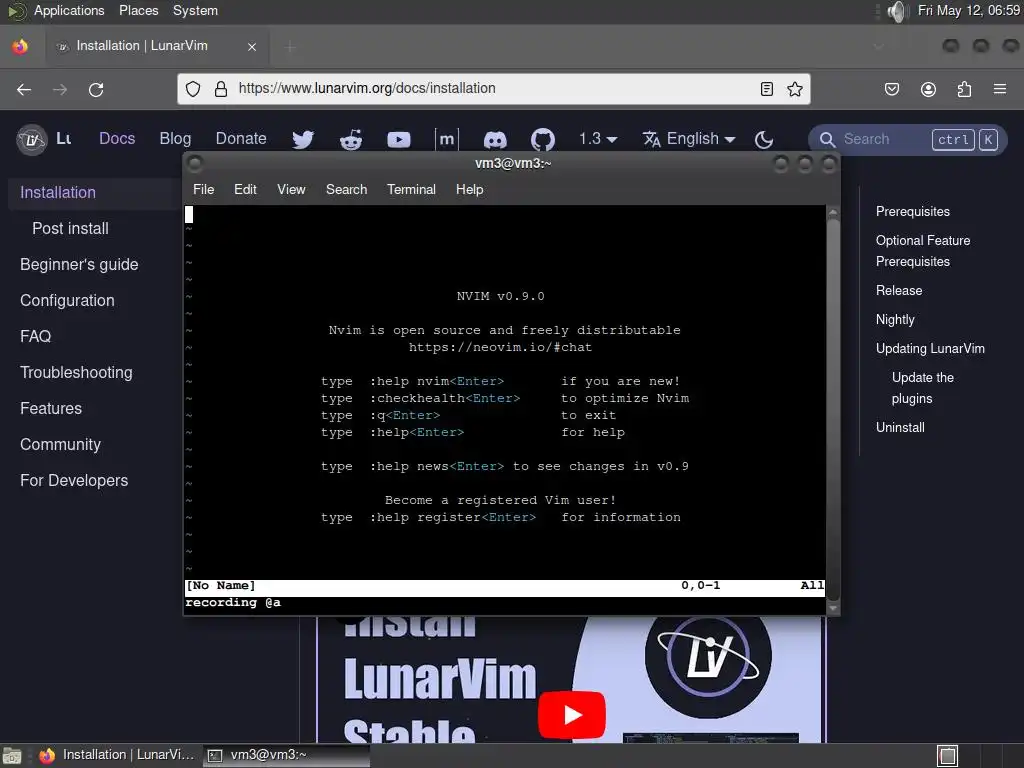The height and width of the screenshot is (768, 1024).
Task: Select the Installation | LunarVim browser tab
Action: 157,46
